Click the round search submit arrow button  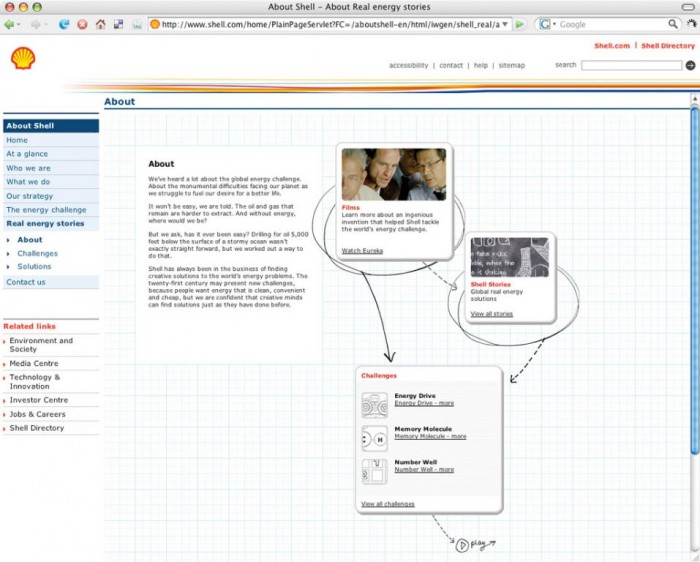[x=690, y=65]
